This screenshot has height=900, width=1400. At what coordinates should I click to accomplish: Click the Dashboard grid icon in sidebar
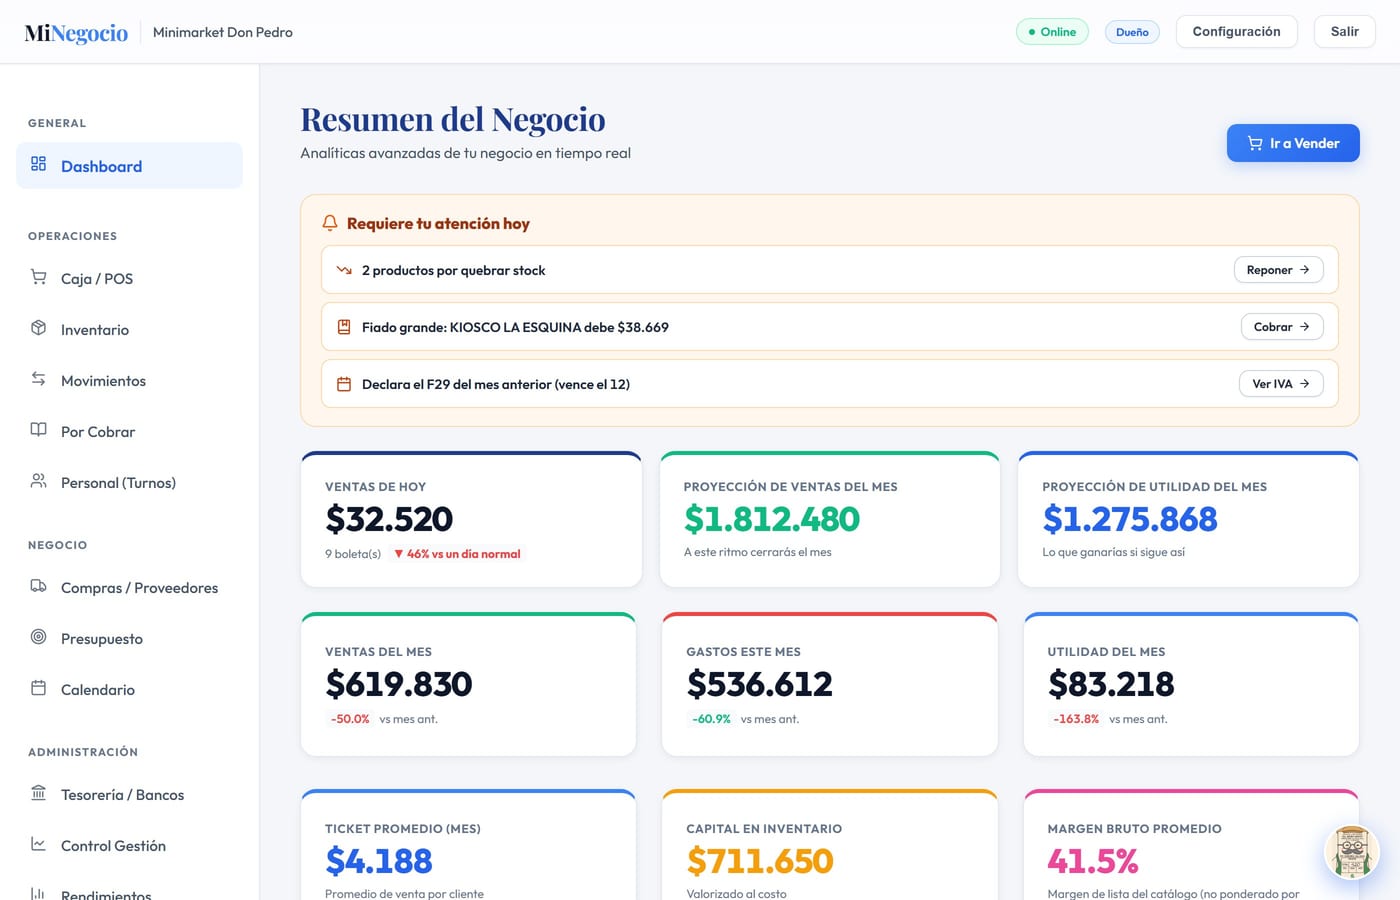tap(38, 164)
